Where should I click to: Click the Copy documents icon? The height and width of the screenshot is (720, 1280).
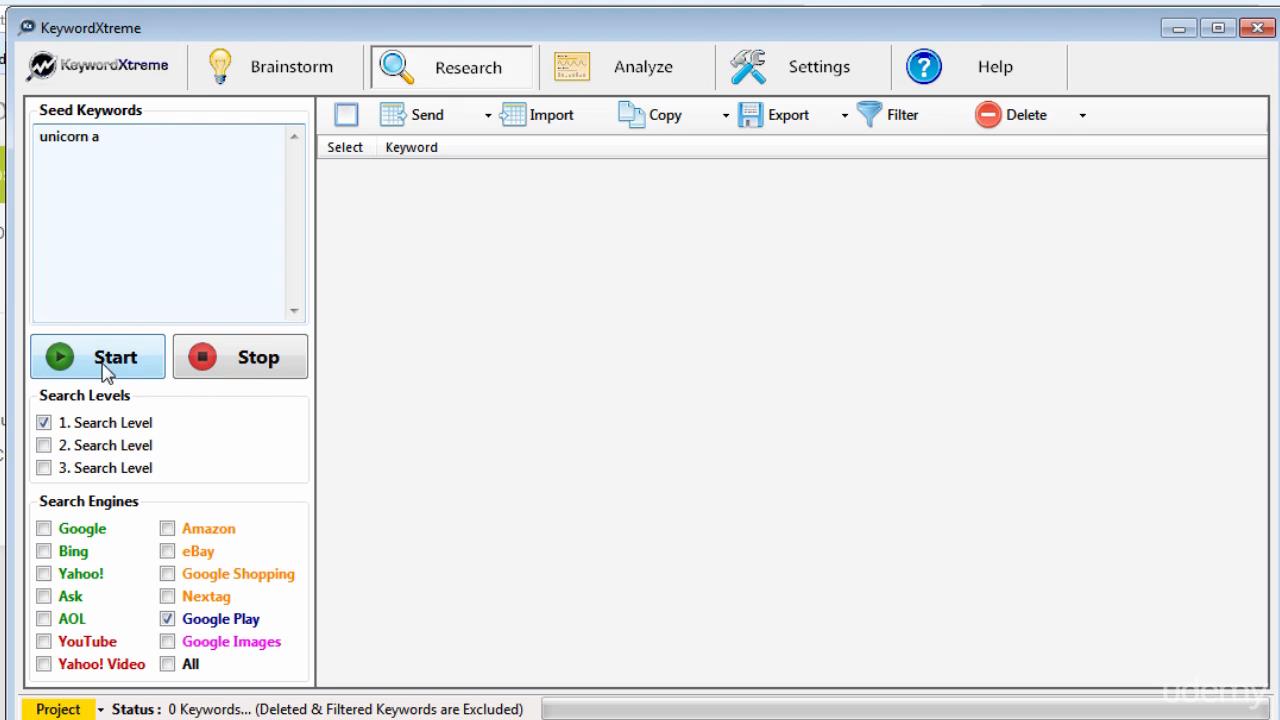[631, 115]
